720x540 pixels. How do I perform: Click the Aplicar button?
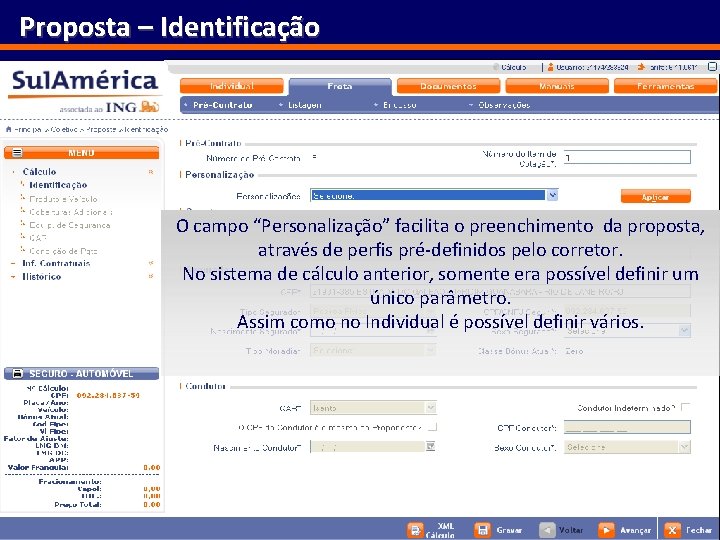(x=655, y=197)
